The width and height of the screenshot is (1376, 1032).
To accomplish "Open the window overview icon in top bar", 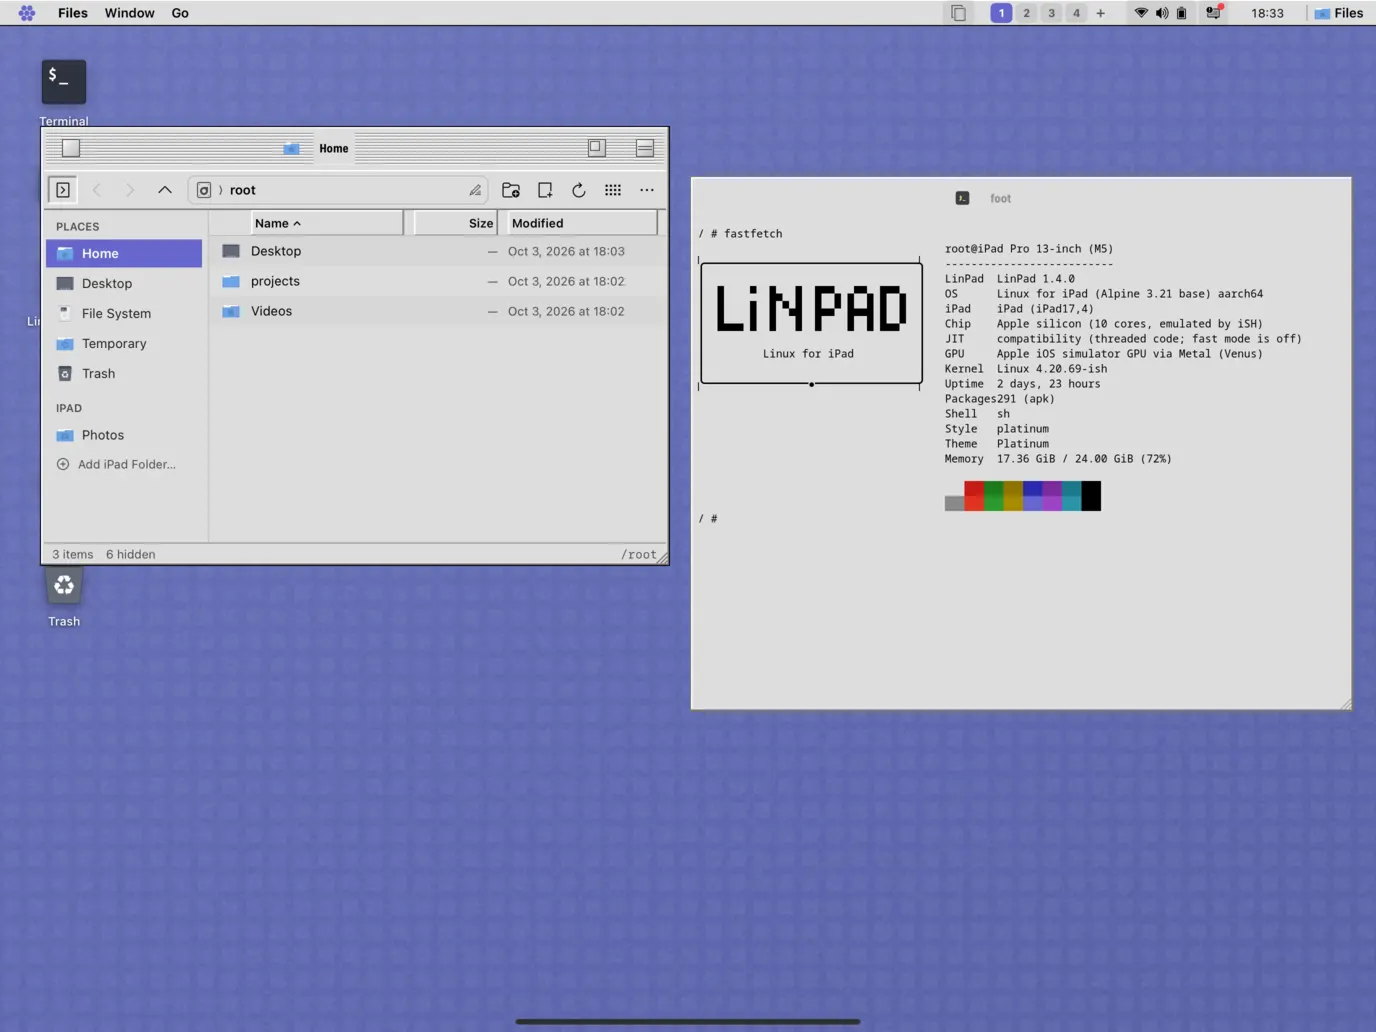I will click(x=958, y=13).
